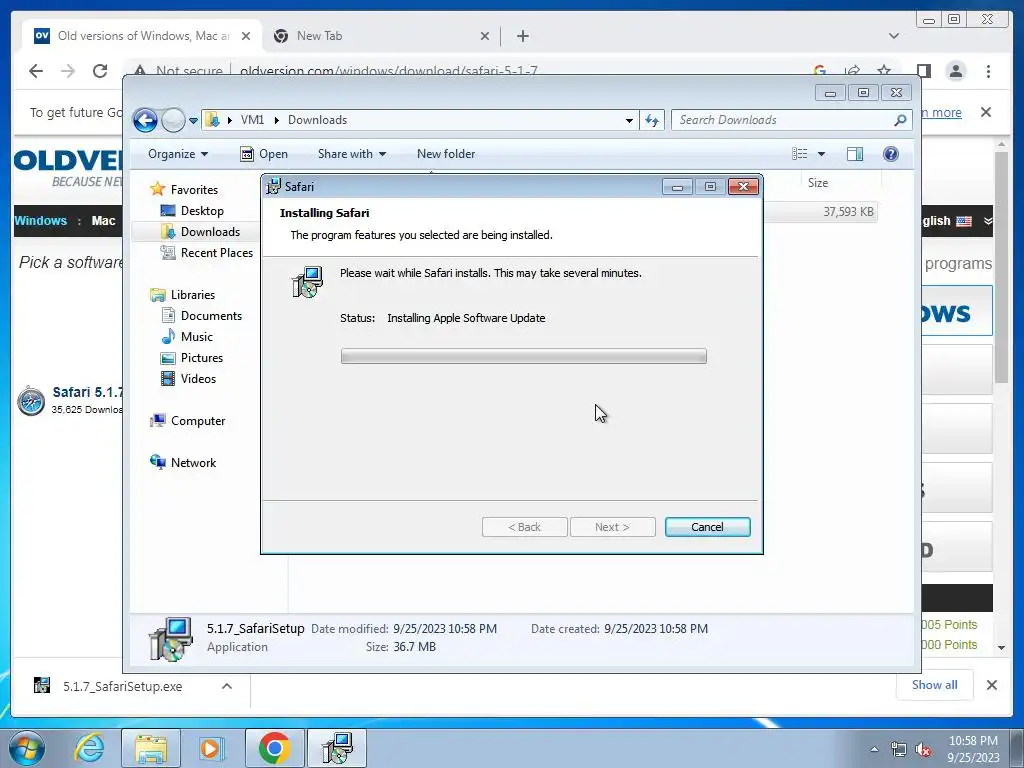Click VM1 in the address breadcrumb

(x=252, y=120)
